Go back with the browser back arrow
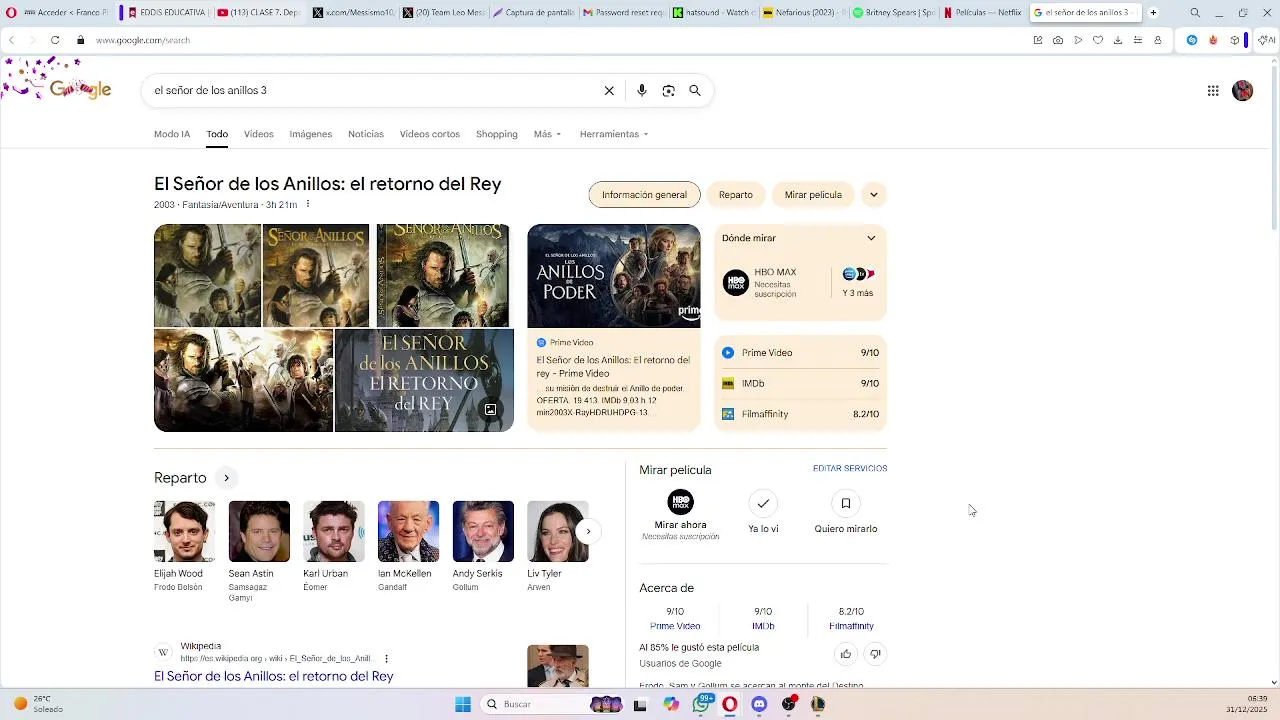 coord(11,40)
